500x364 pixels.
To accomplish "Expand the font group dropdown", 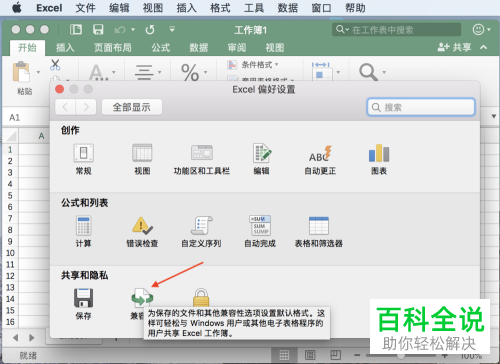I will point(114,72).
